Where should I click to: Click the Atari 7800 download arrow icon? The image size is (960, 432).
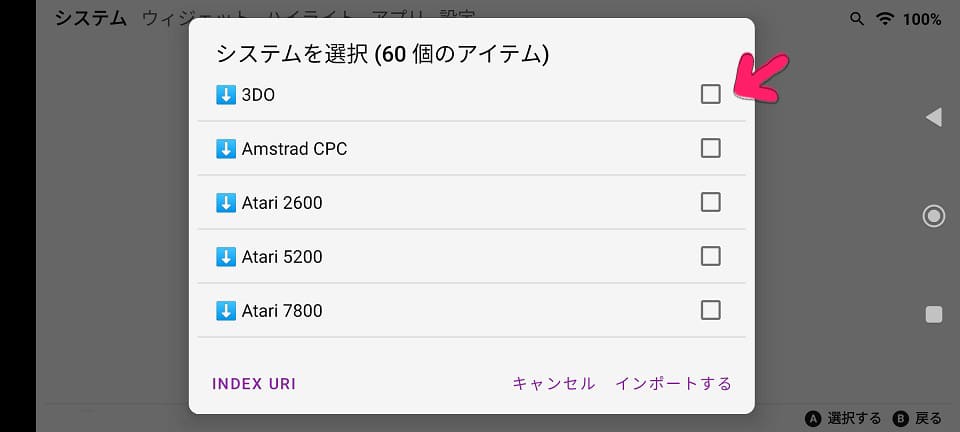click(226, 311)
